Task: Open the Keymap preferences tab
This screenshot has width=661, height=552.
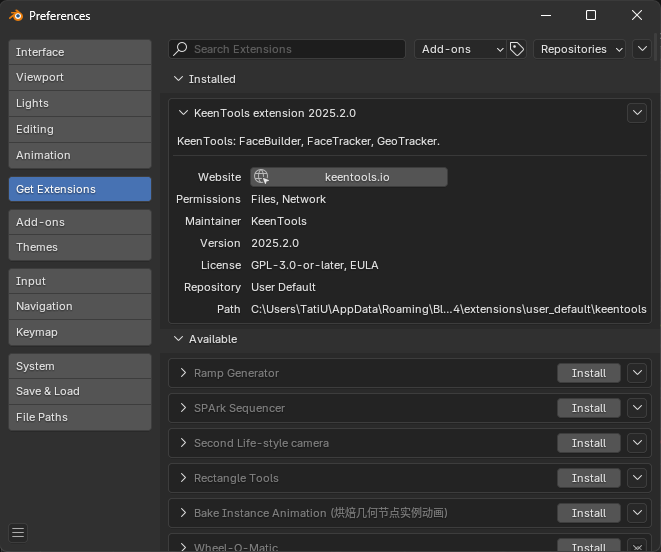Action: click(x=80, y=332)
